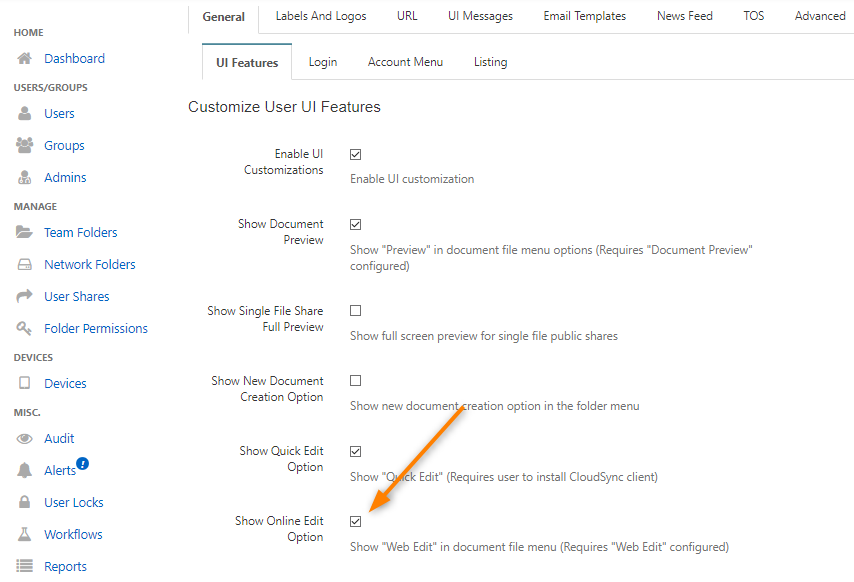The width and height of the screenshot is (854, 582).
Task: Click the Alerts bell icon
Action: point(25,471)
